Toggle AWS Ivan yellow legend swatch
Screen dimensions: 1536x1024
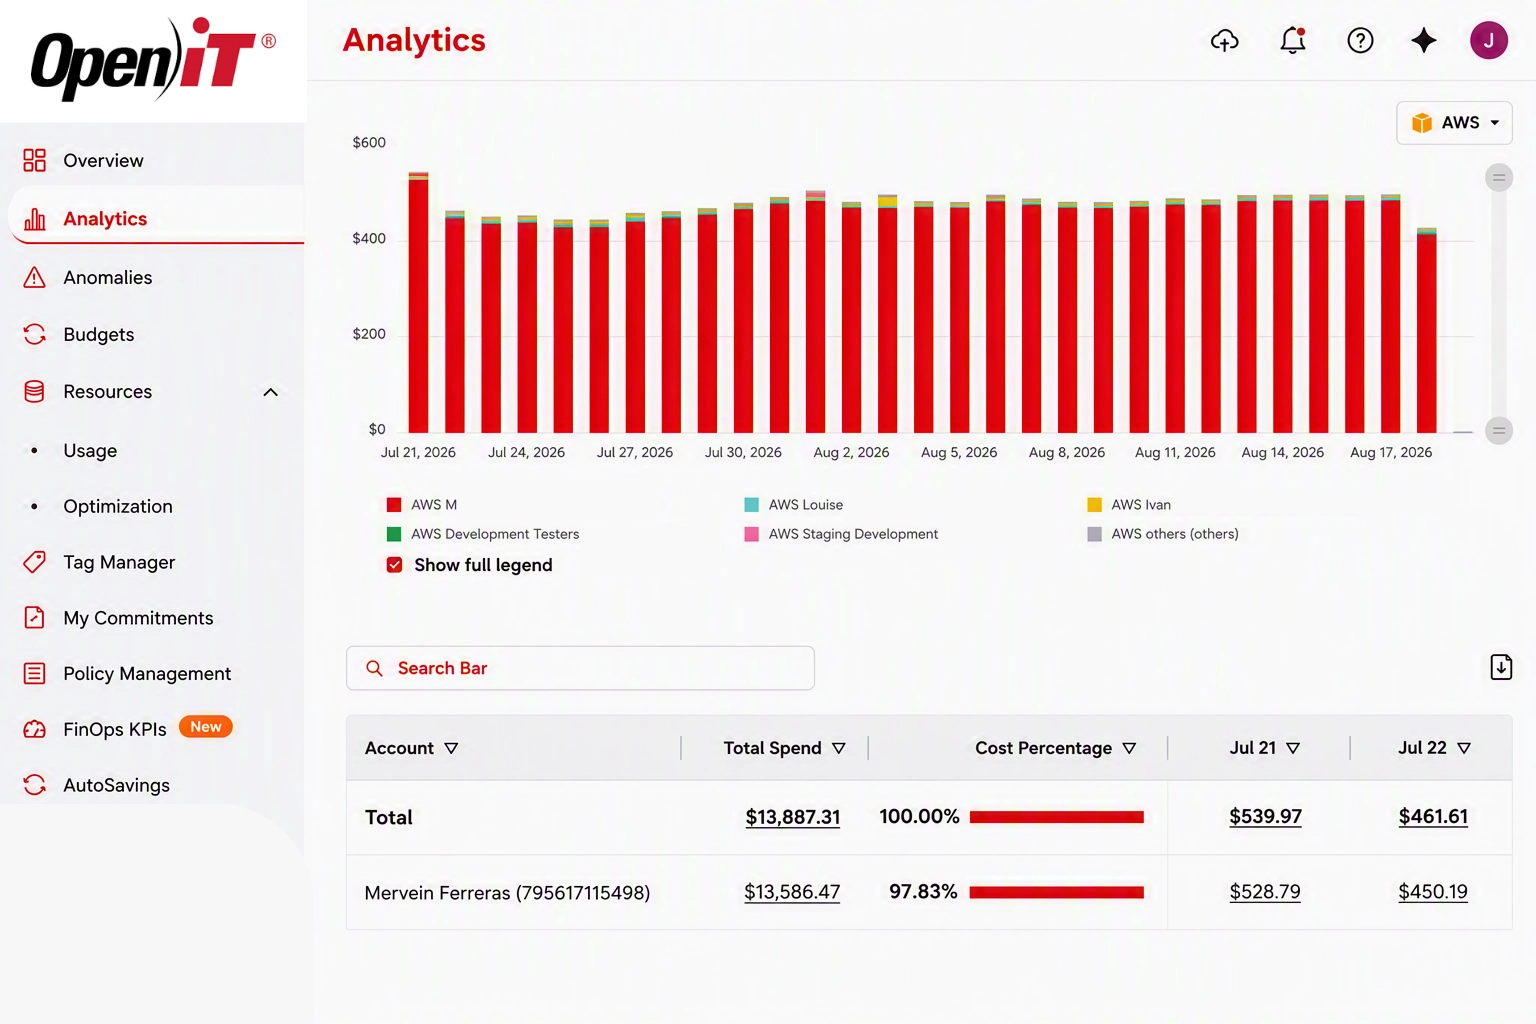coord(1094,505)
